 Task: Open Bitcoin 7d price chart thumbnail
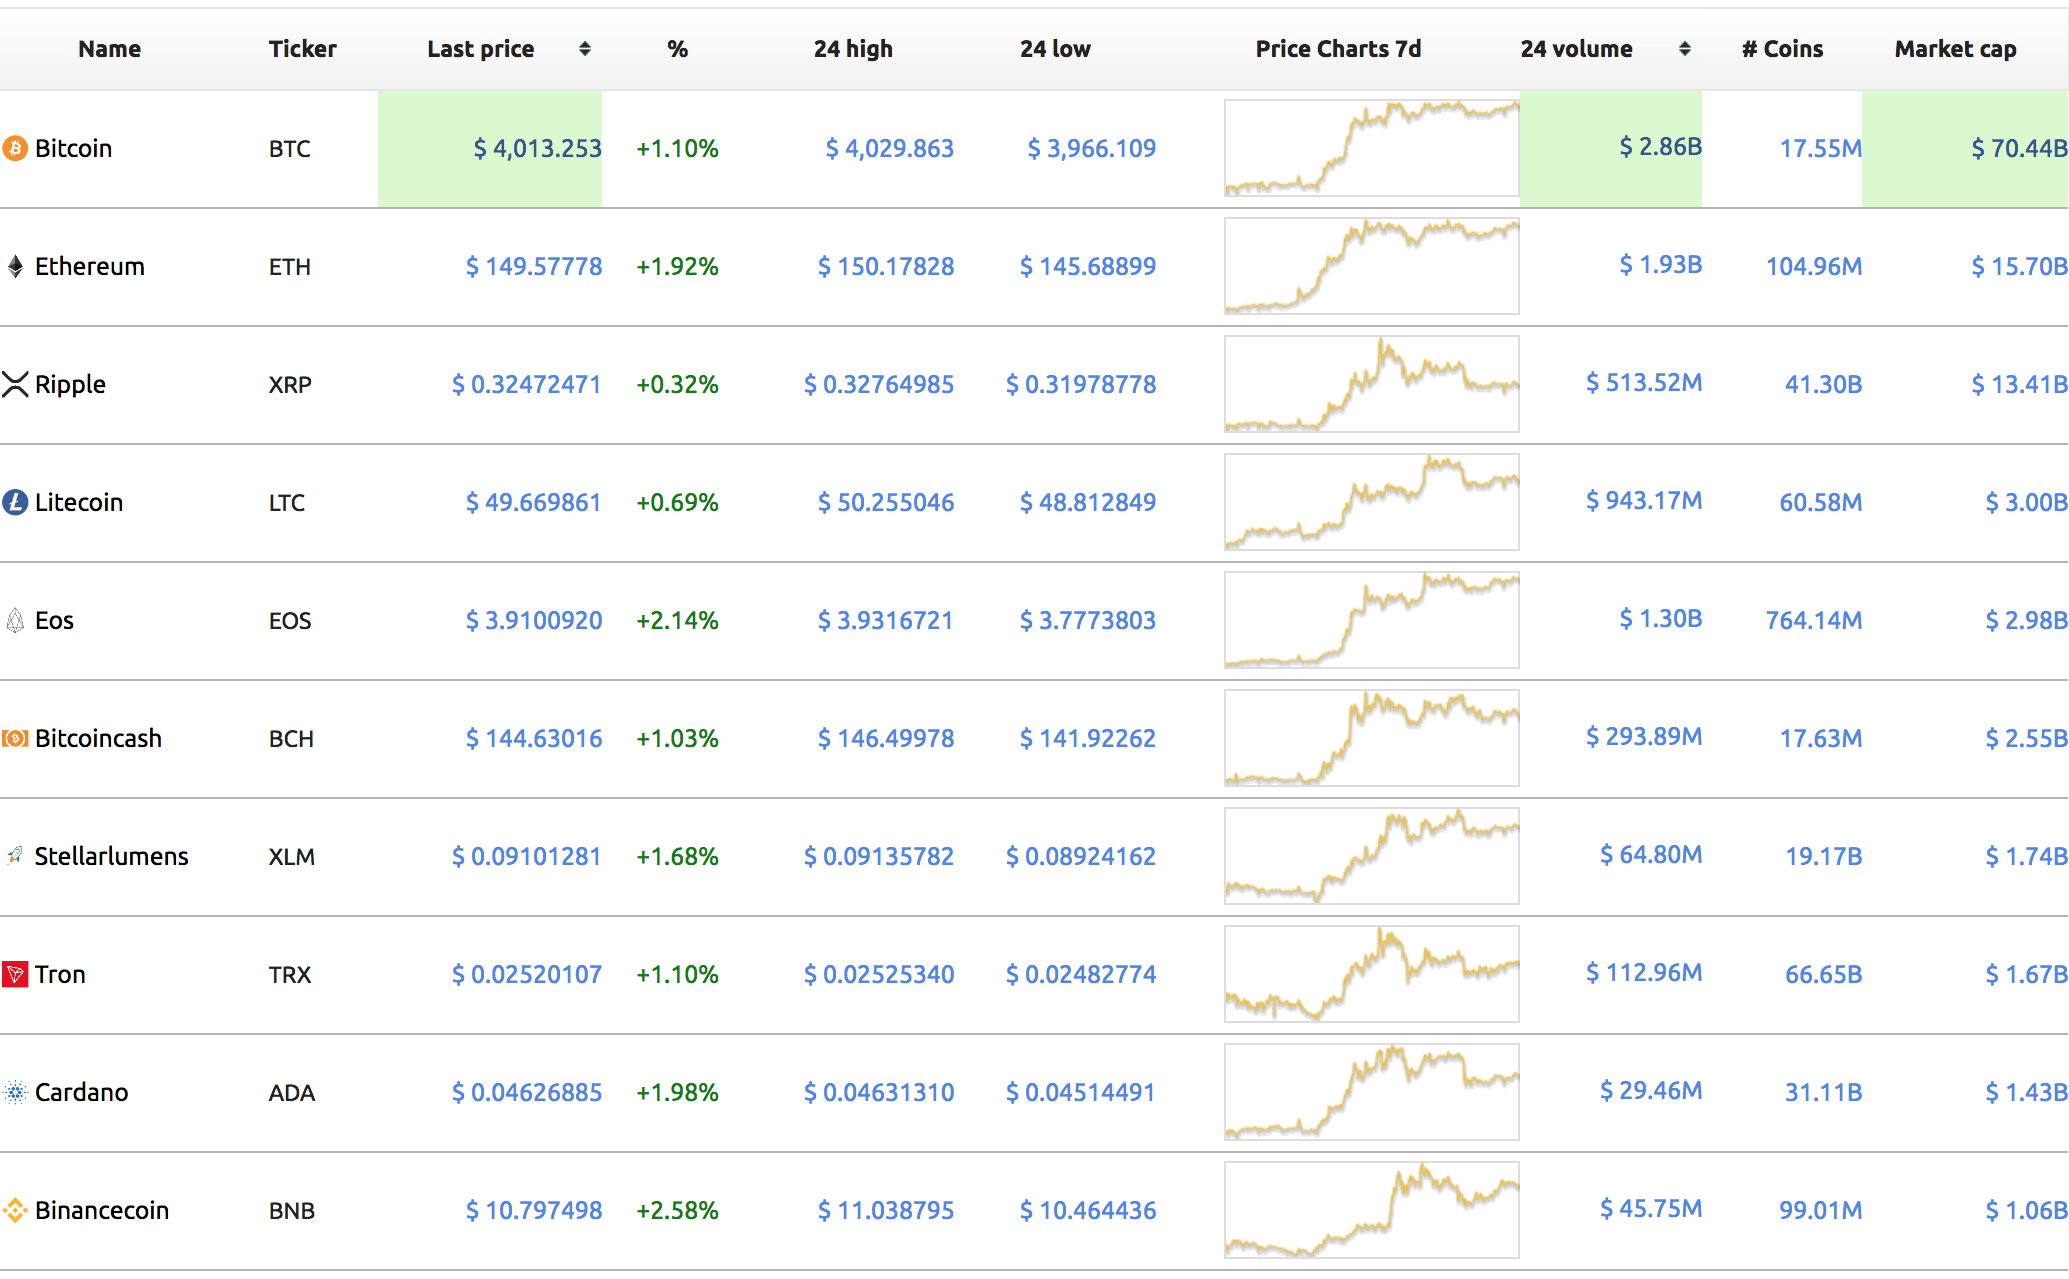click(x=1372, y=148)
